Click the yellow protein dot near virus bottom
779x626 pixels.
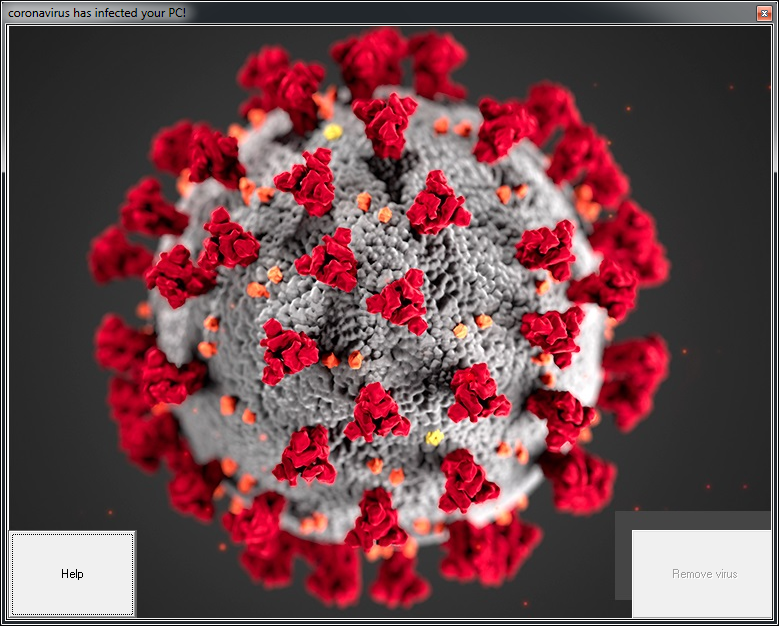[434, 438]
